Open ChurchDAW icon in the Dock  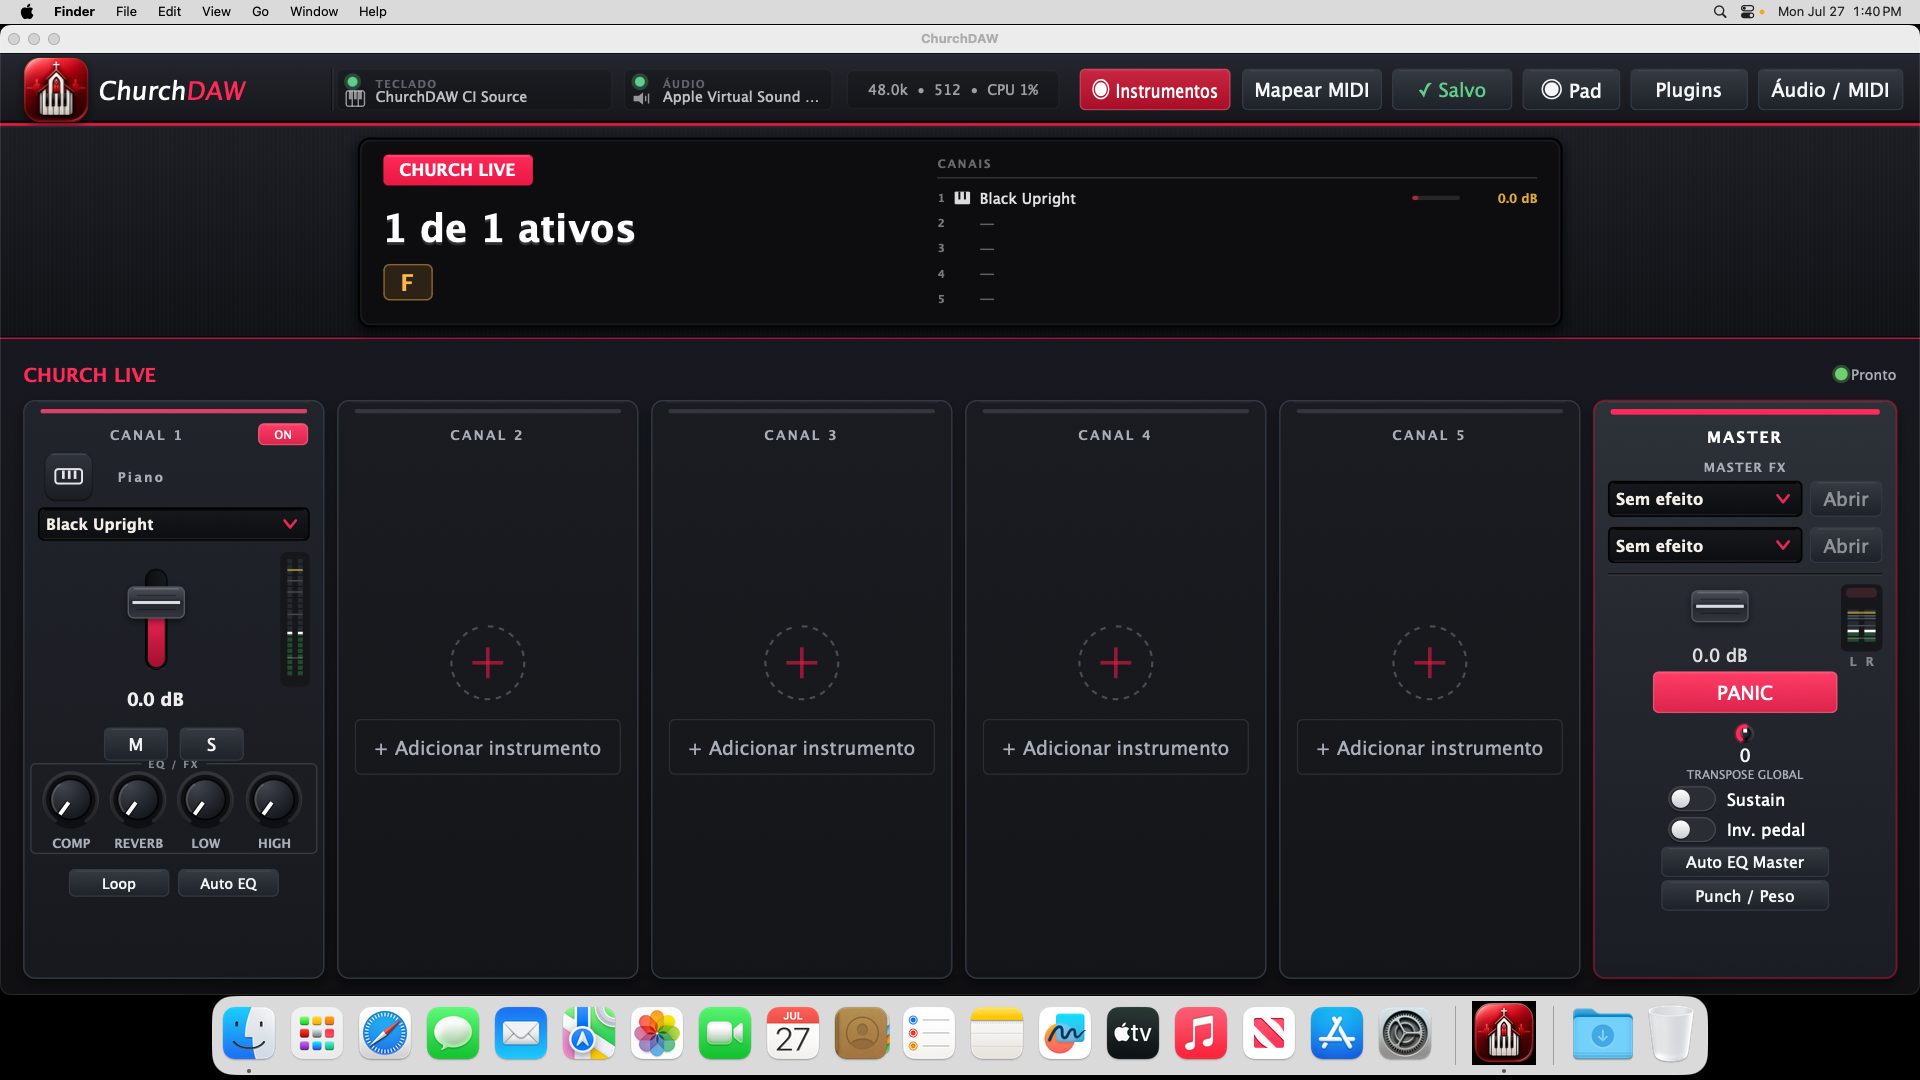1504,1033
